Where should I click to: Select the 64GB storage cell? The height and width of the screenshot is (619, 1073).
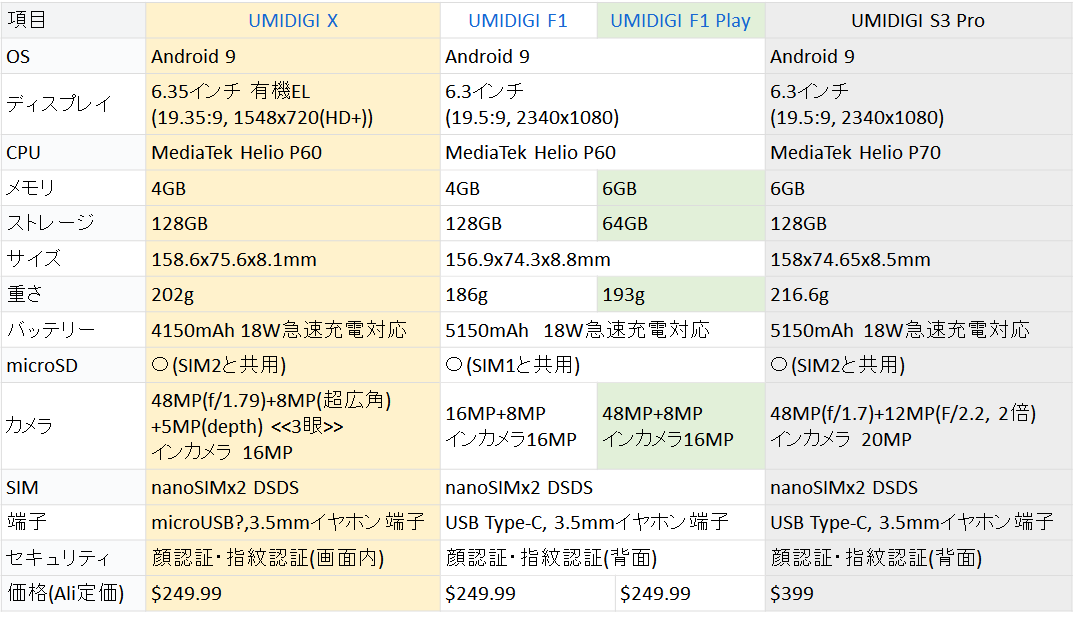click(x=680, y=224)
